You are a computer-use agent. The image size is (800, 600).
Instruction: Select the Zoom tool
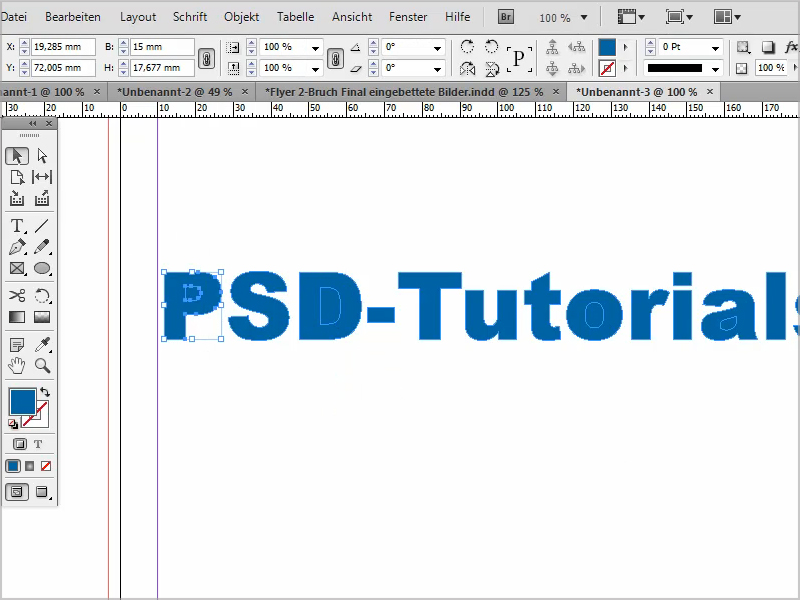click(42, 365)
